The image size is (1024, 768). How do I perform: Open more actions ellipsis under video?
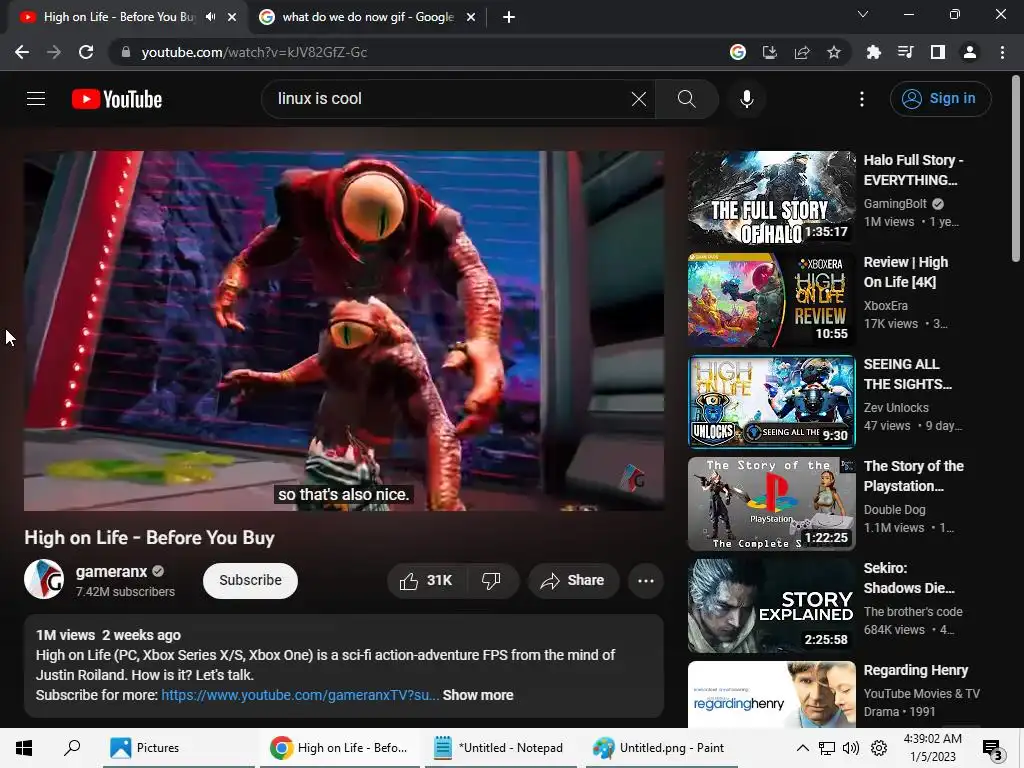(x=646, y=581)
